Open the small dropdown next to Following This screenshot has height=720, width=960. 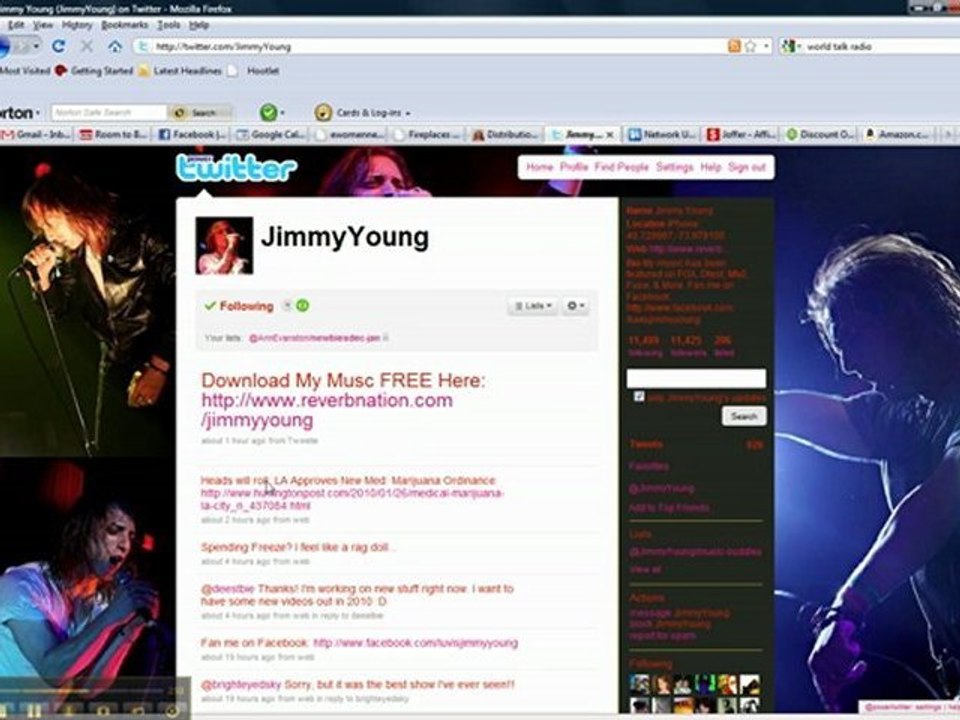pyautogui.click(x=287, y=305)
